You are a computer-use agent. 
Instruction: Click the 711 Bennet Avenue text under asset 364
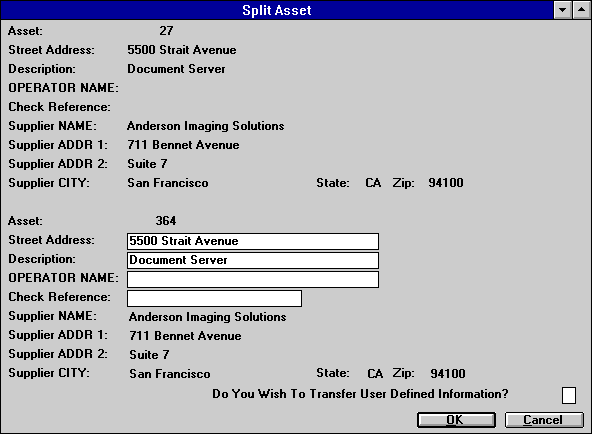[185, 336]
